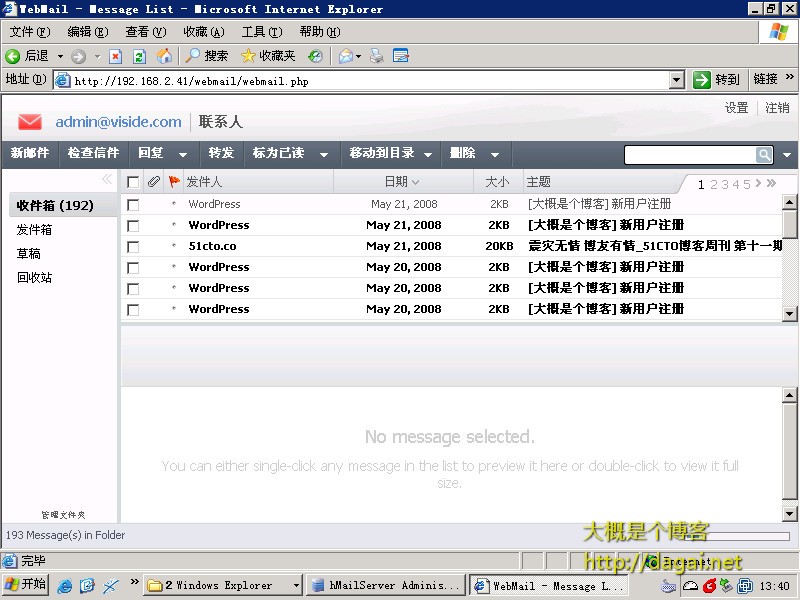Click the flag column header icon
This screenshot has height=600, width=800.
[174, 182]
